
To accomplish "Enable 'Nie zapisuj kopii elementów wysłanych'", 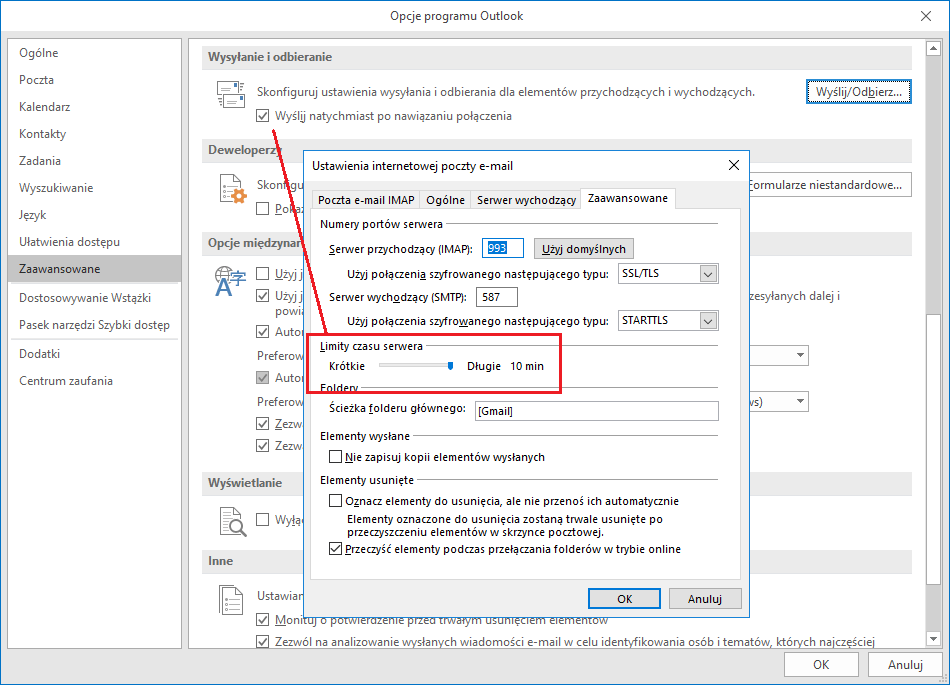I will [335, 457].
